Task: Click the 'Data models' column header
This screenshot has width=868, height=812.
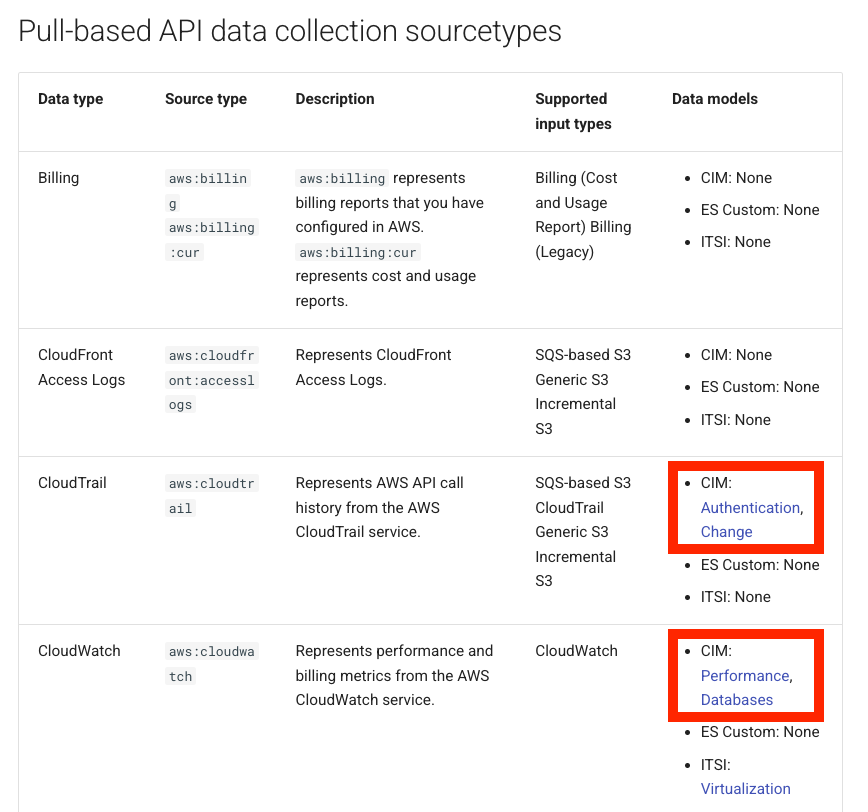Action: click(x=715, y=99)
